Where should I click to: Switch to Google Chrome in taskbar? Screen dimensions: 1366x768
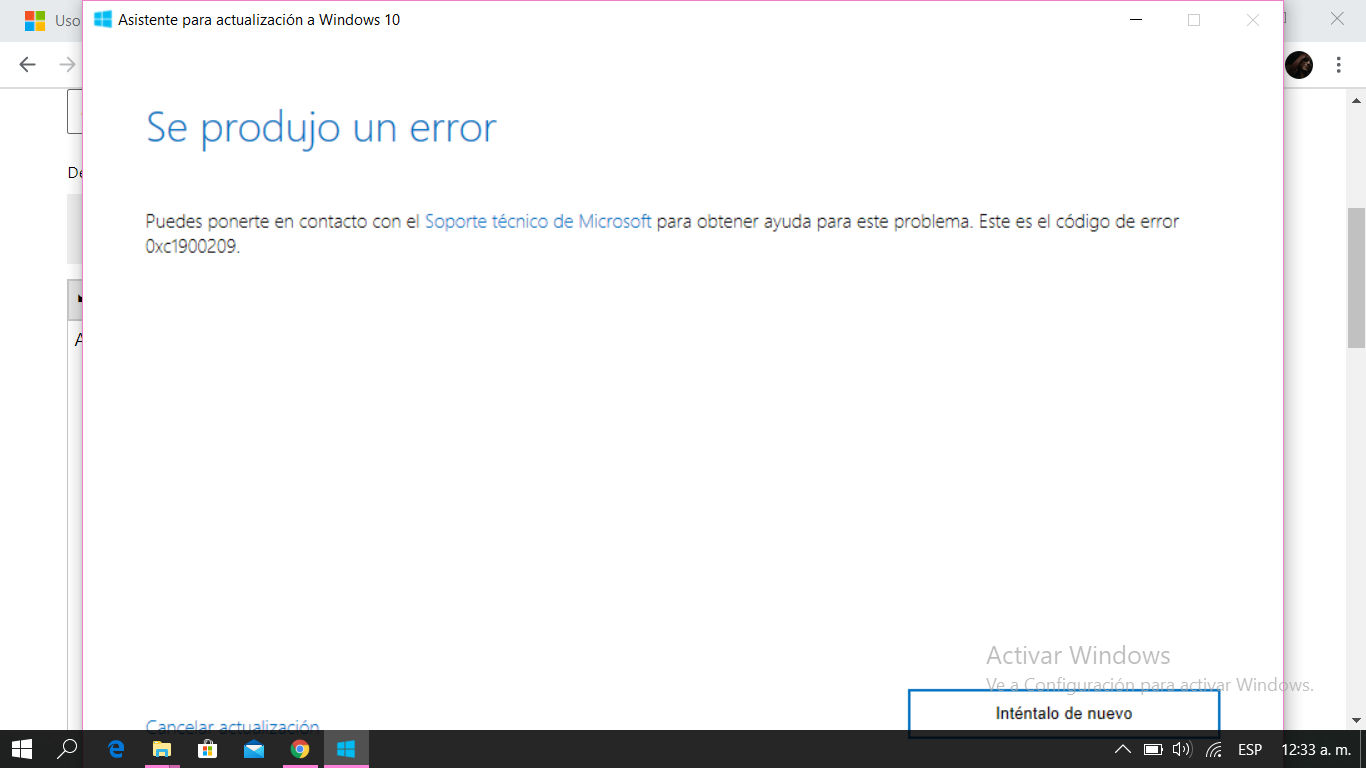300,749
